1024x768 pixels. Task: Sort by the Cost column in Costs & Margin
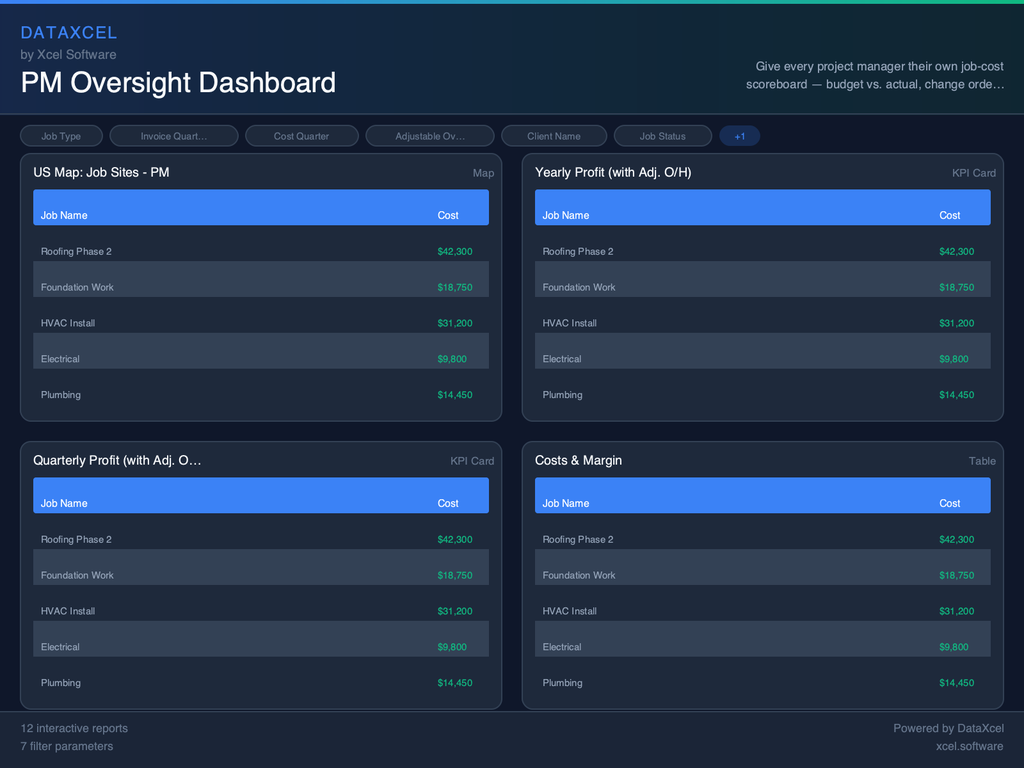coord(948,503)
